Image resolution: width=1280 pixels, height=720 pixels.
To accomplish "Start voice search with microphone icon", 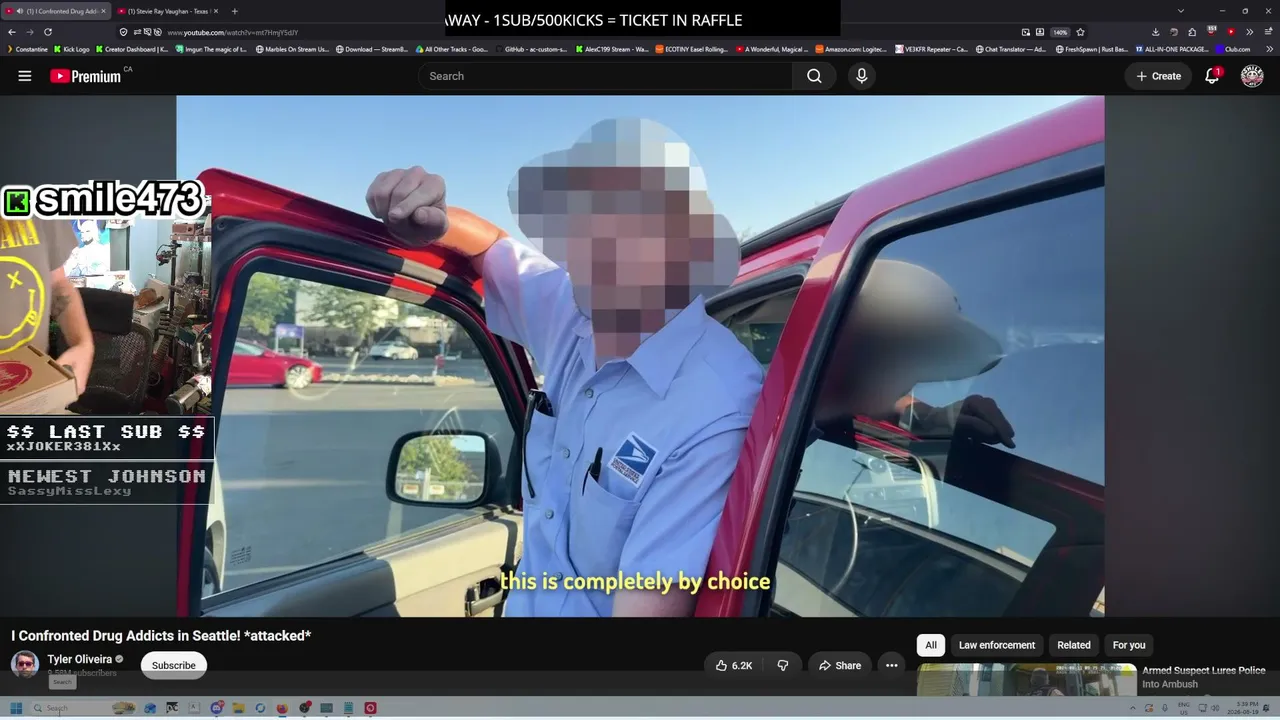I will [862, 76].
